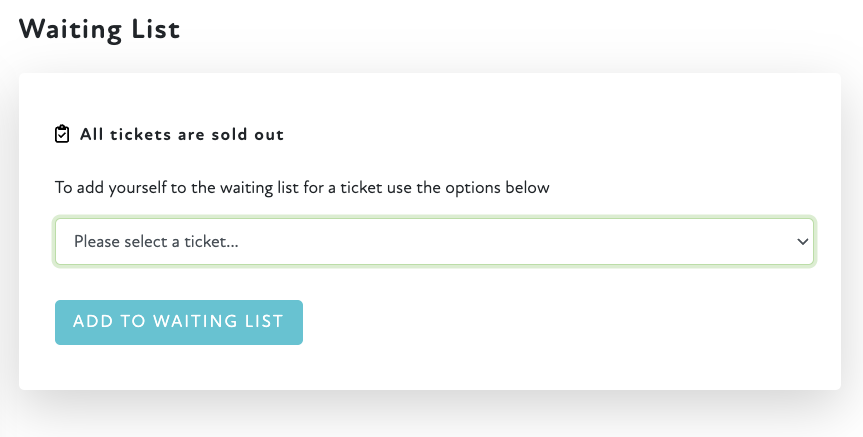Click the 'All tickets are sold out' text
The width and height of the screenshot is (863, 437).
click(182, 134)
